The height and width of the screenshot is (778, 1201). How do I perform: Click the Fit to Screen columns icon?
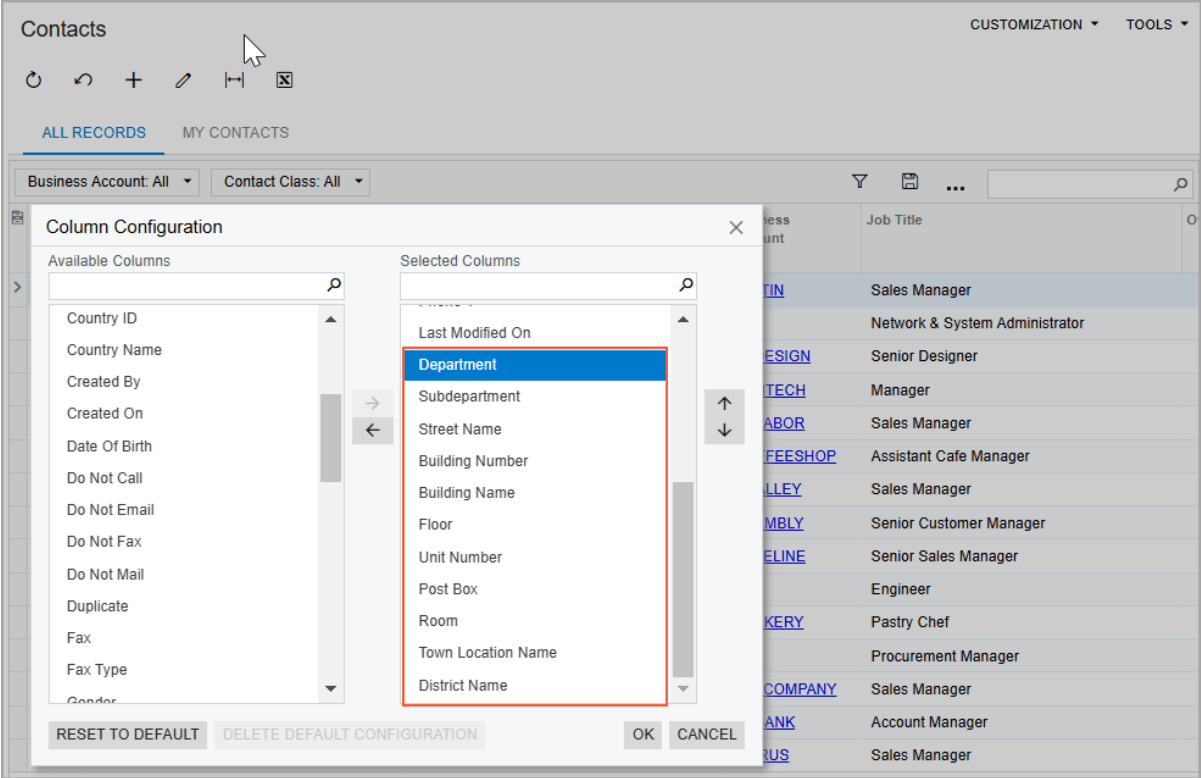click(x=234, y=81)
